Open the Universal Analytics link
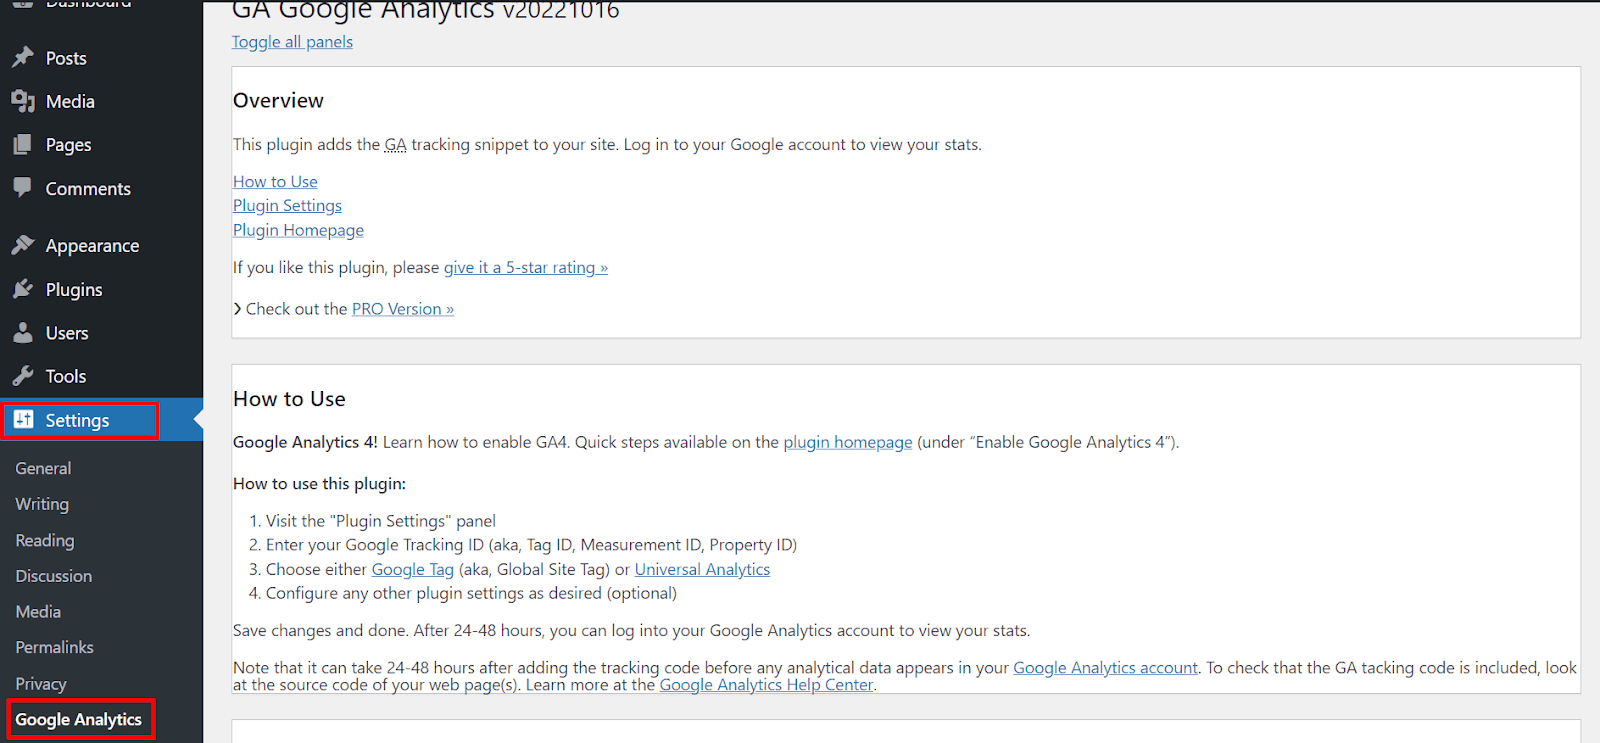This screenshot has height=743, width=1600. 702,570
